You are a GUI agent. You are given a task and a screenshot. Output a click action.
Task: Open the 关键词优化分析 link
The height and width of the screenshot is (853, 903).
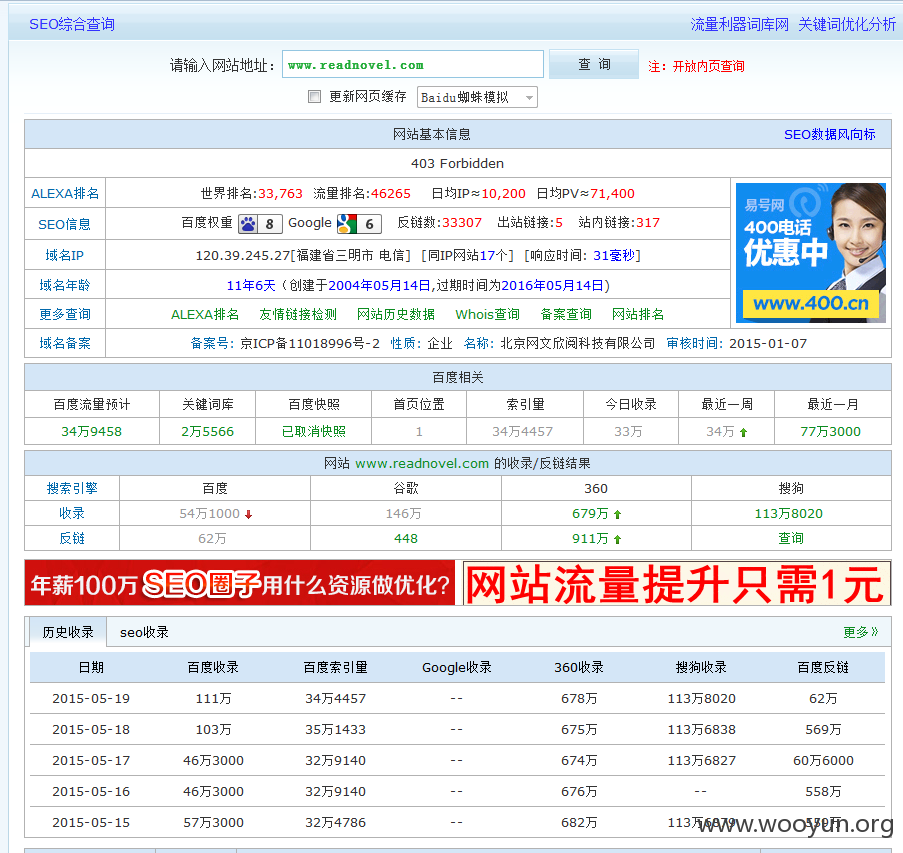click(847, 24)
